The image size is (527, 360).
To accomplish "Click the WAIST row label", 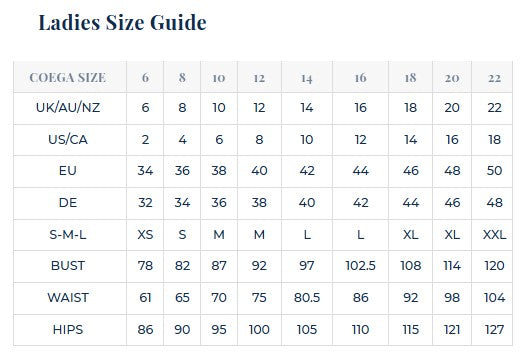I will click(x=68, y=297).
